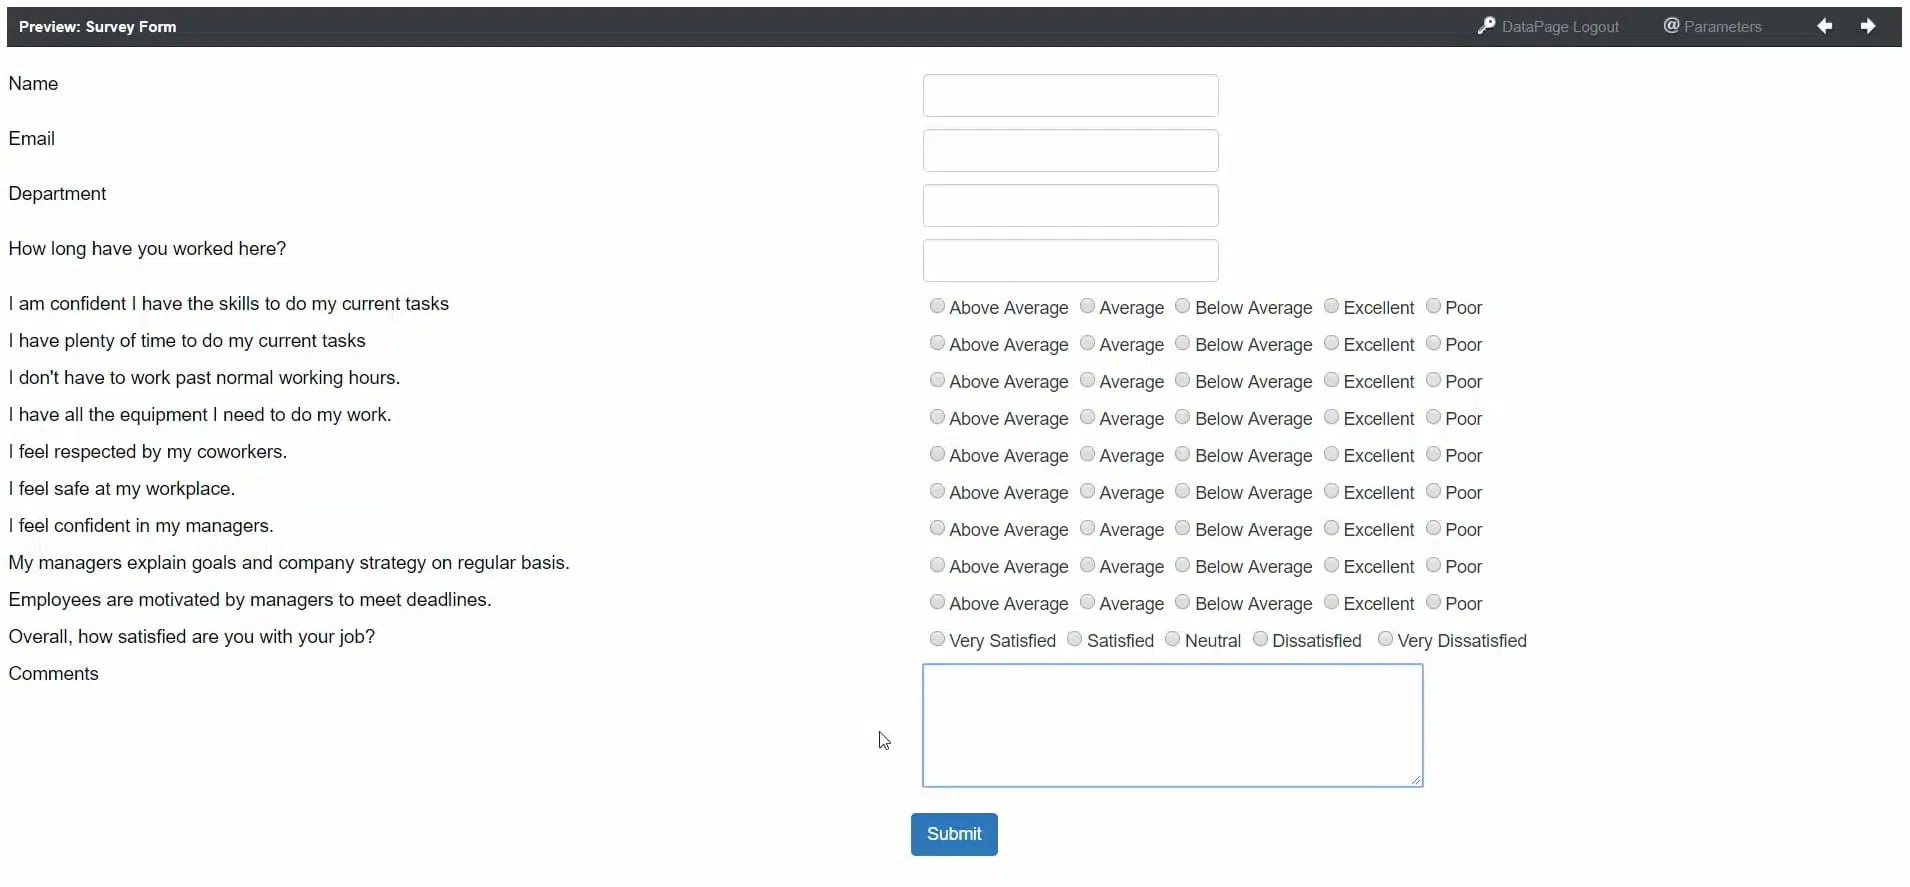Click into the Name text field
Image resolution: width=1910 pixels, height=887 pixels.
pos(1070,96)
